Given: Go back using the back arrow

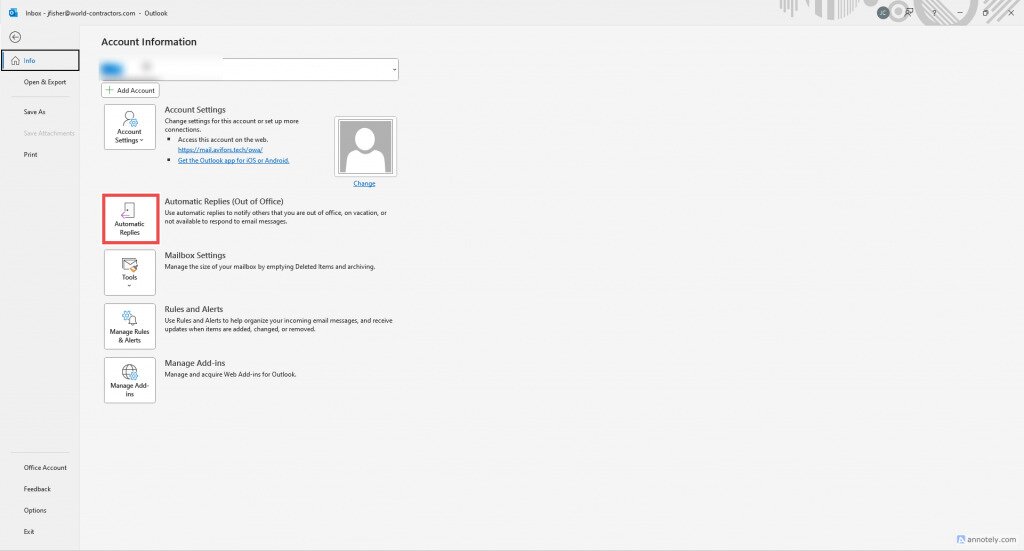Looking at the screenshot, I should tap(15, 37).
